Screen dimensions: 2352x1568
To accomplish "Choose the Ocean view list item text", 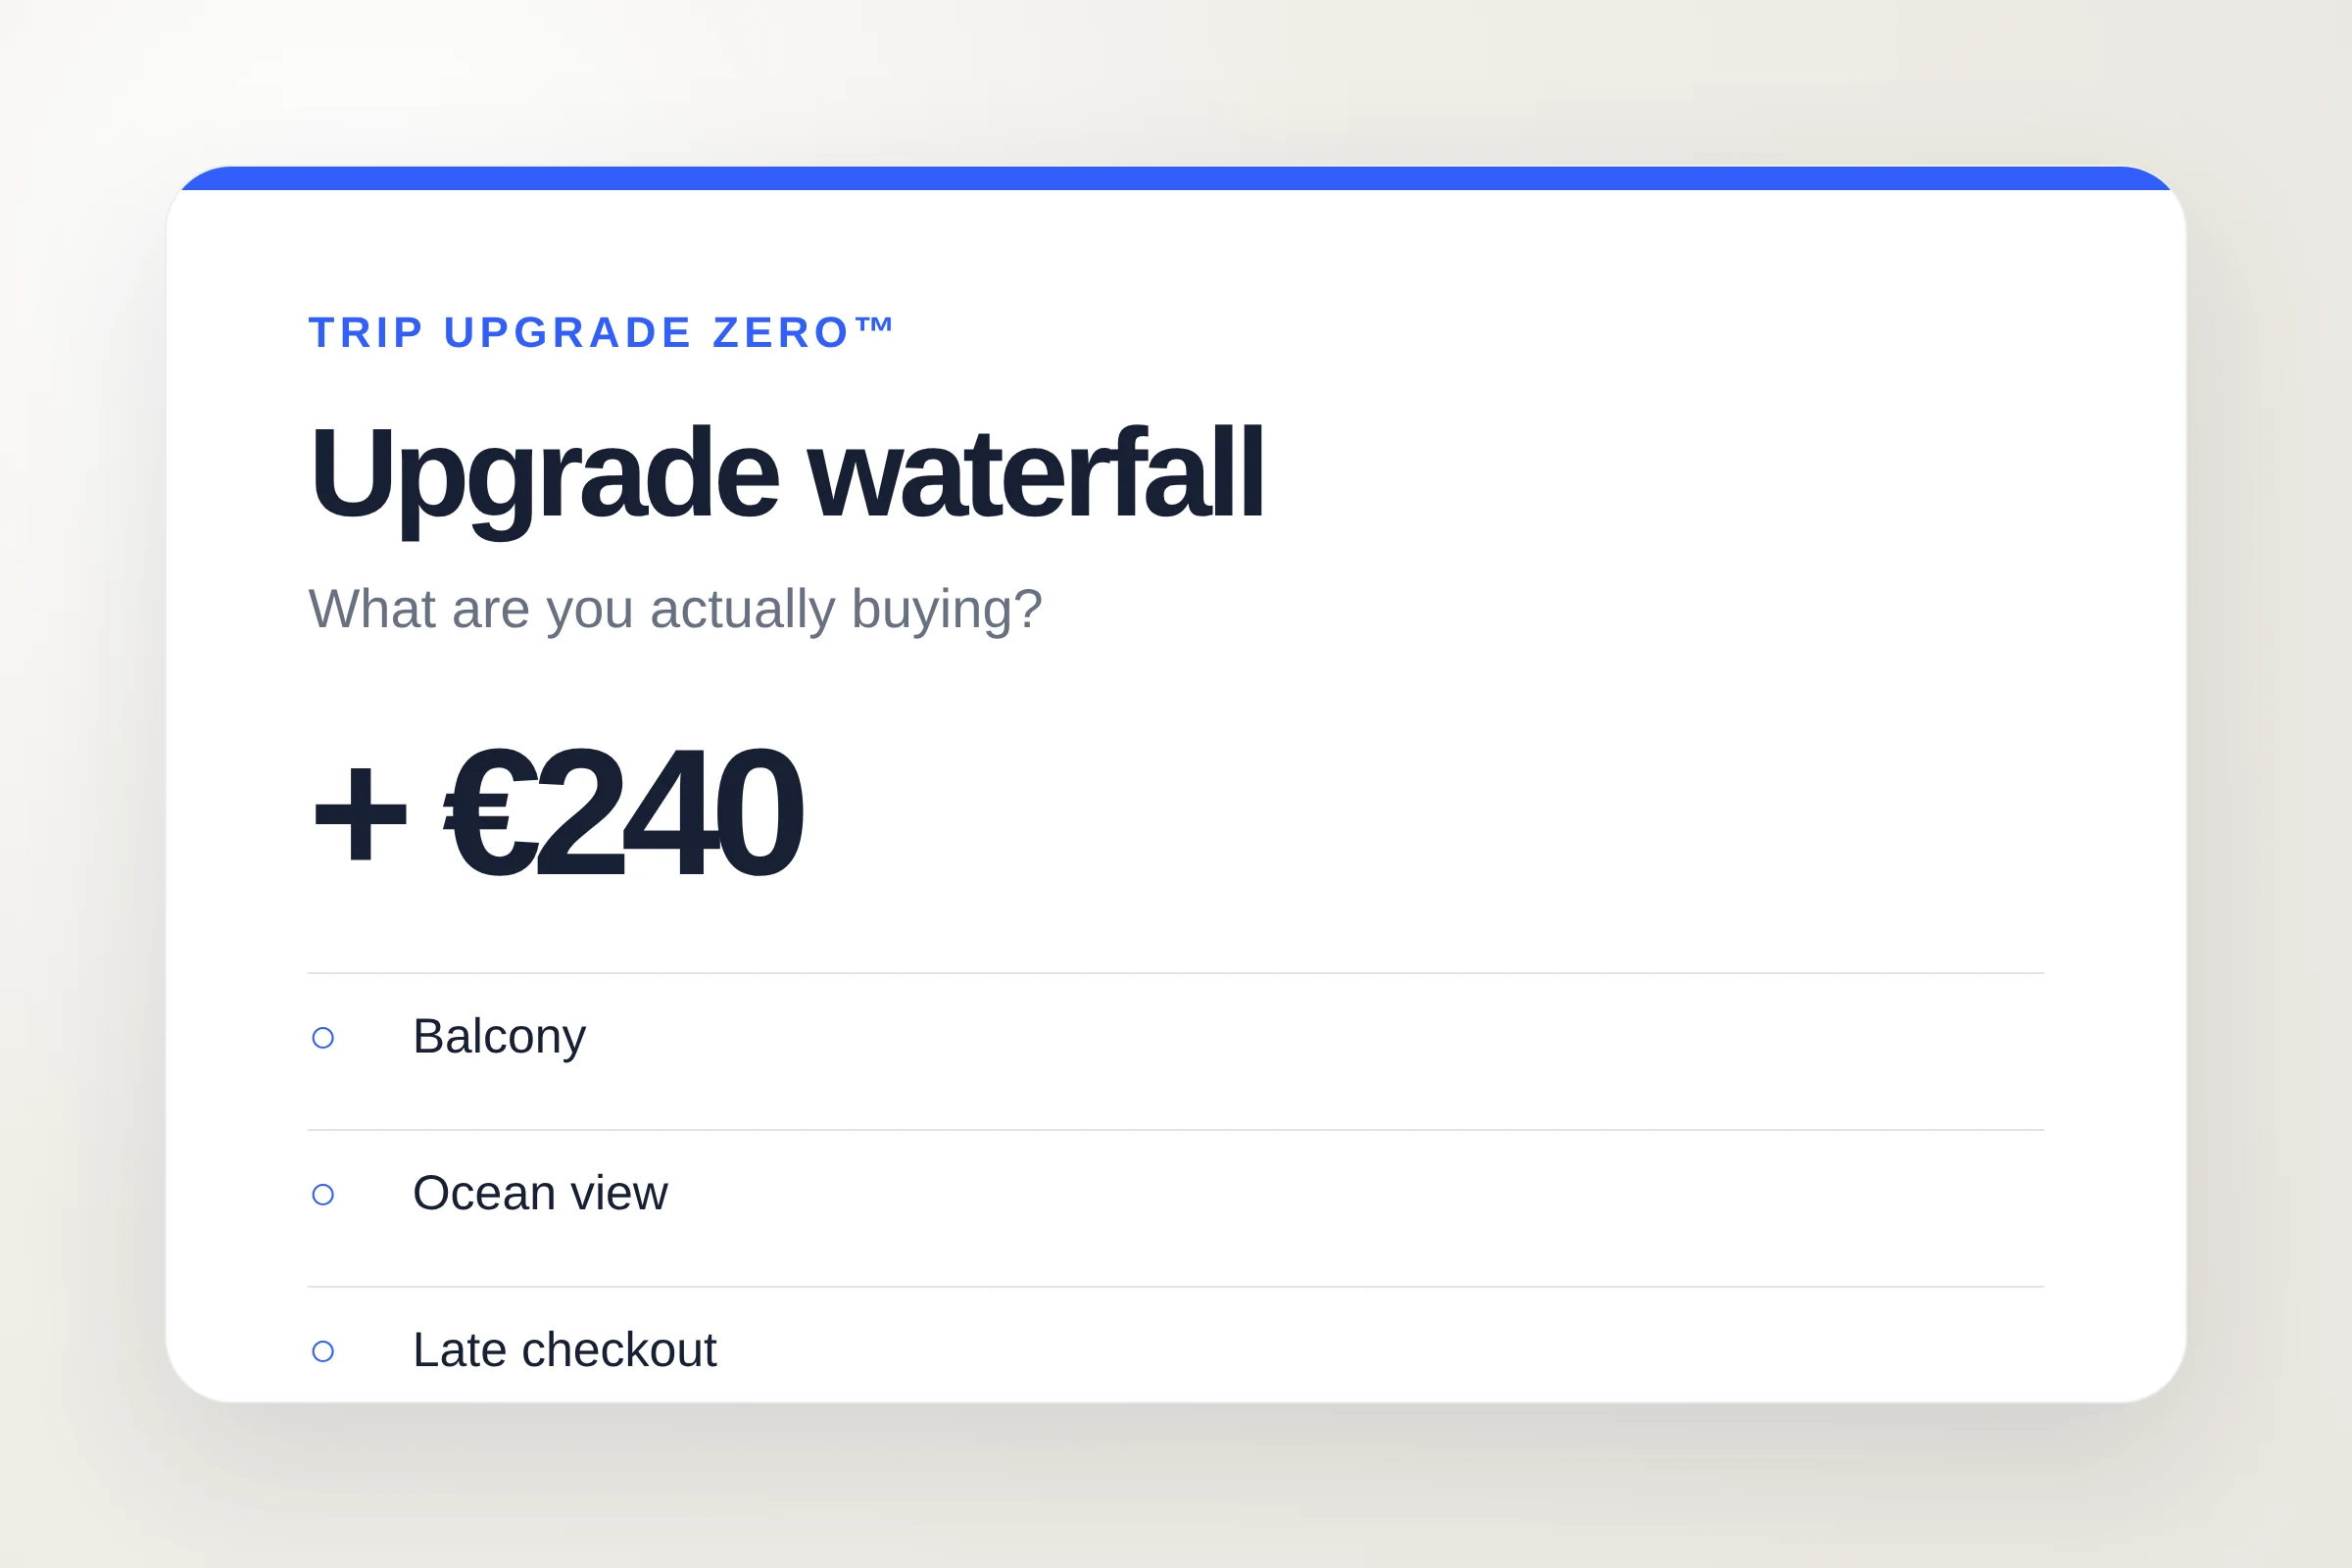I will click(x=540, y=1193).
